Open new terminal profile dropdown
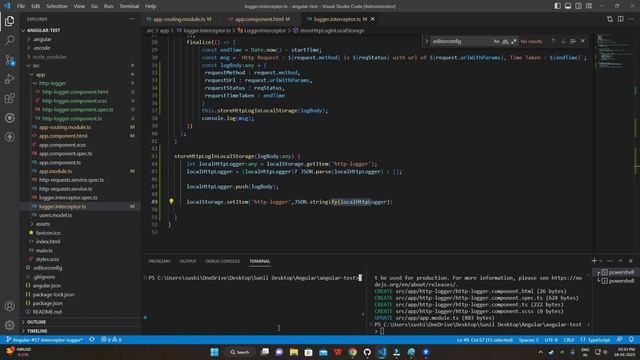Screen dimensions: 640x360 pos(600,261)
